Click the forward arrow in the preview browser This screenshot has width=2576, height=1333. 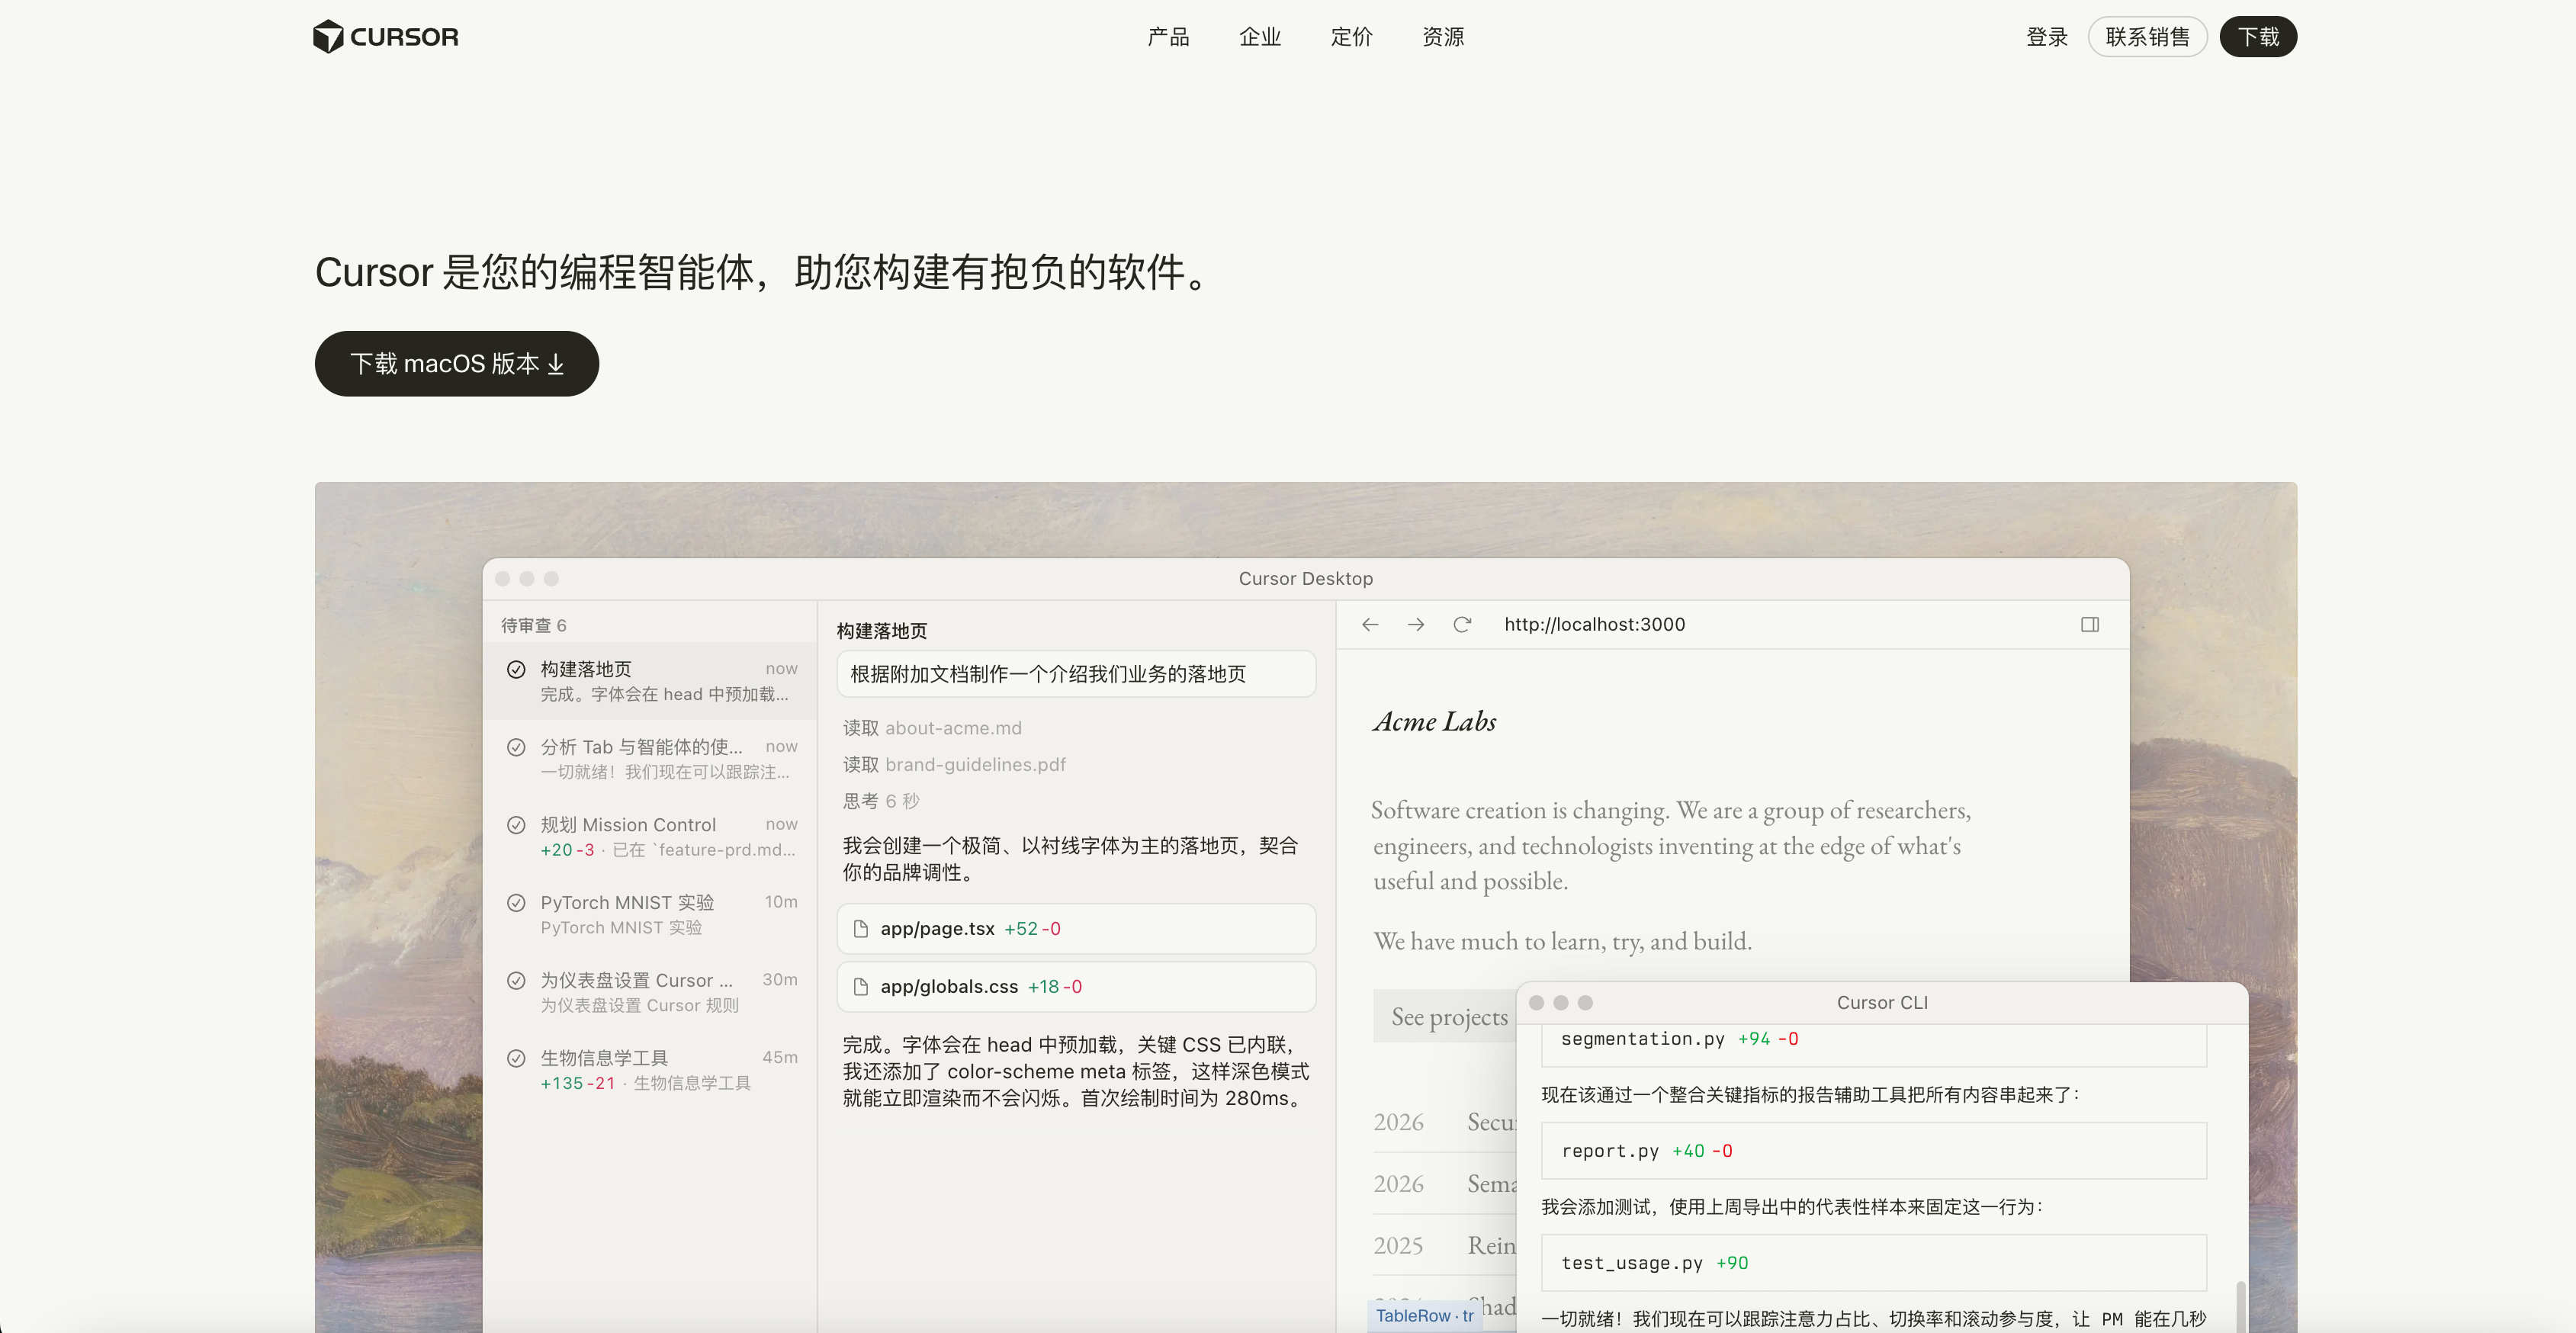[x=1416, y=625]
